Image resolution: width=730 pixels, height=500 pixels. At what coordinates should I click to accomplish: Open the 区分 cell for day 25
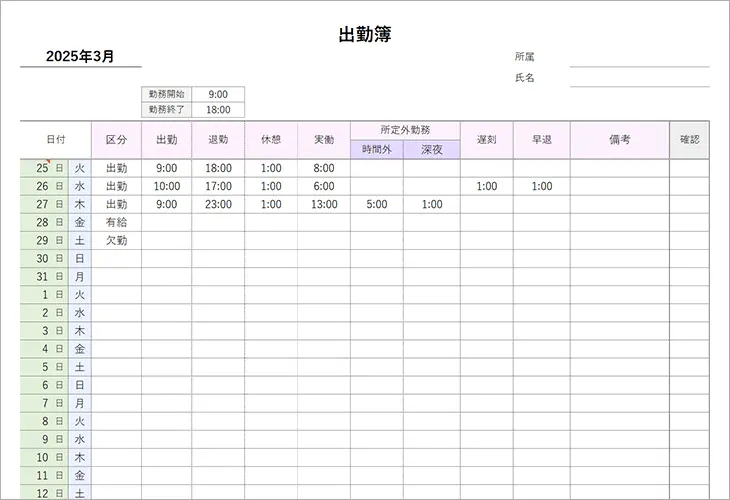click(x=117, y=168)
